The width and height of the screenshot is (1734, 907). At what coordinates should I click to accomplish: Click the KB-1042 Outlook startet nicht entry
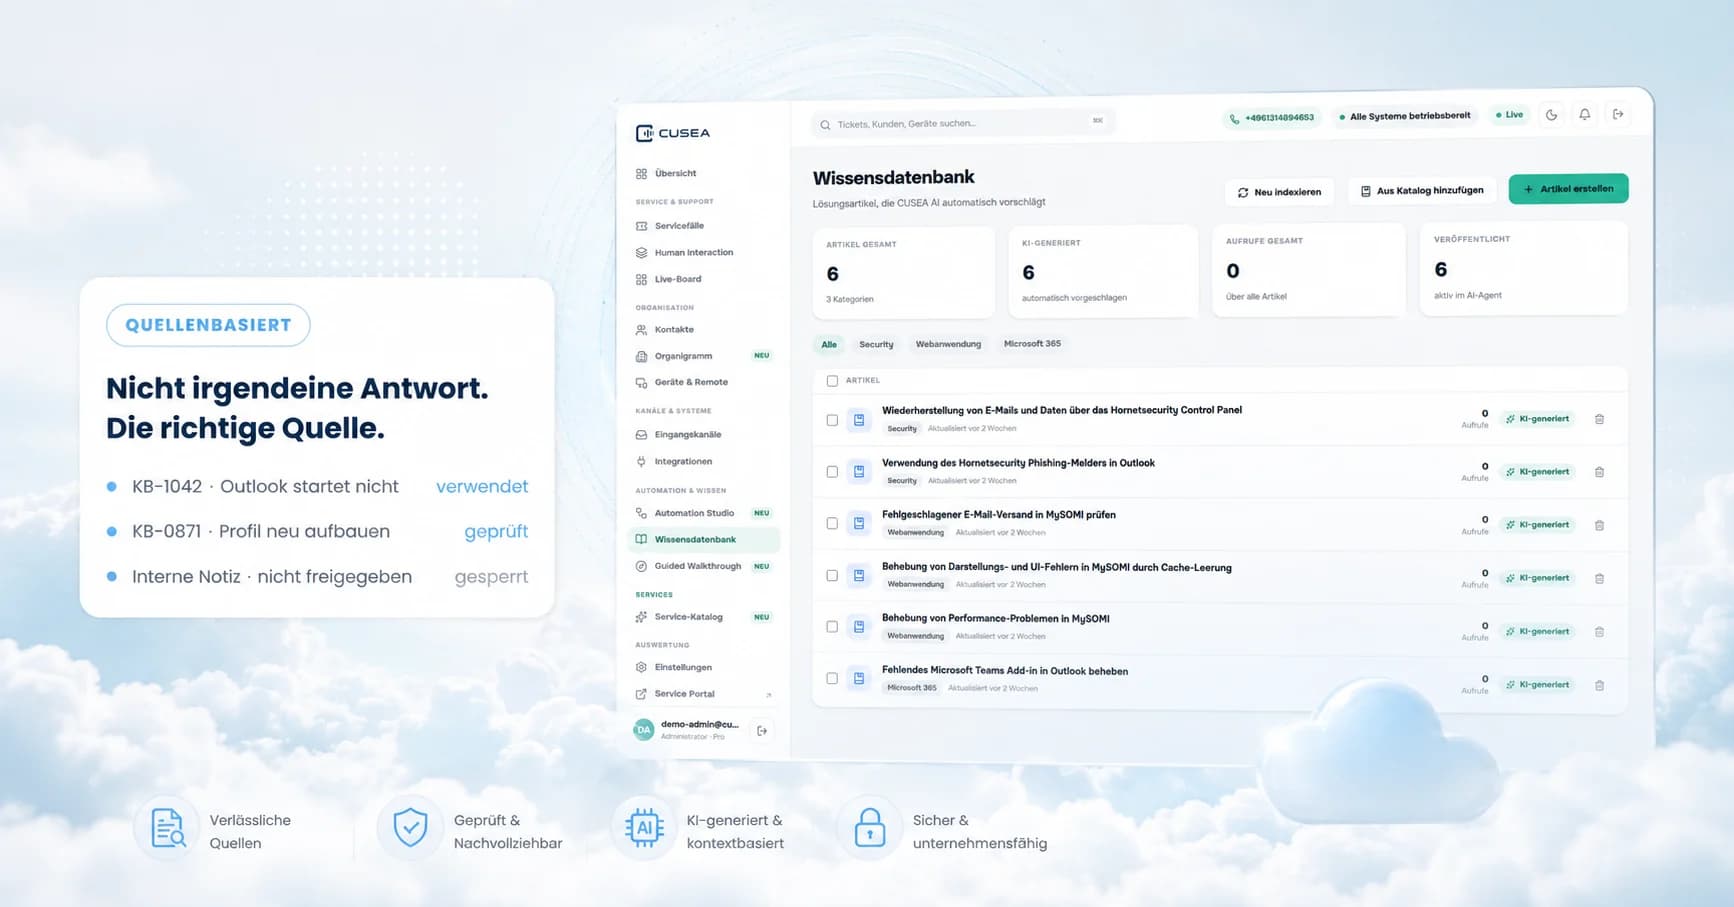pos(318,487)
